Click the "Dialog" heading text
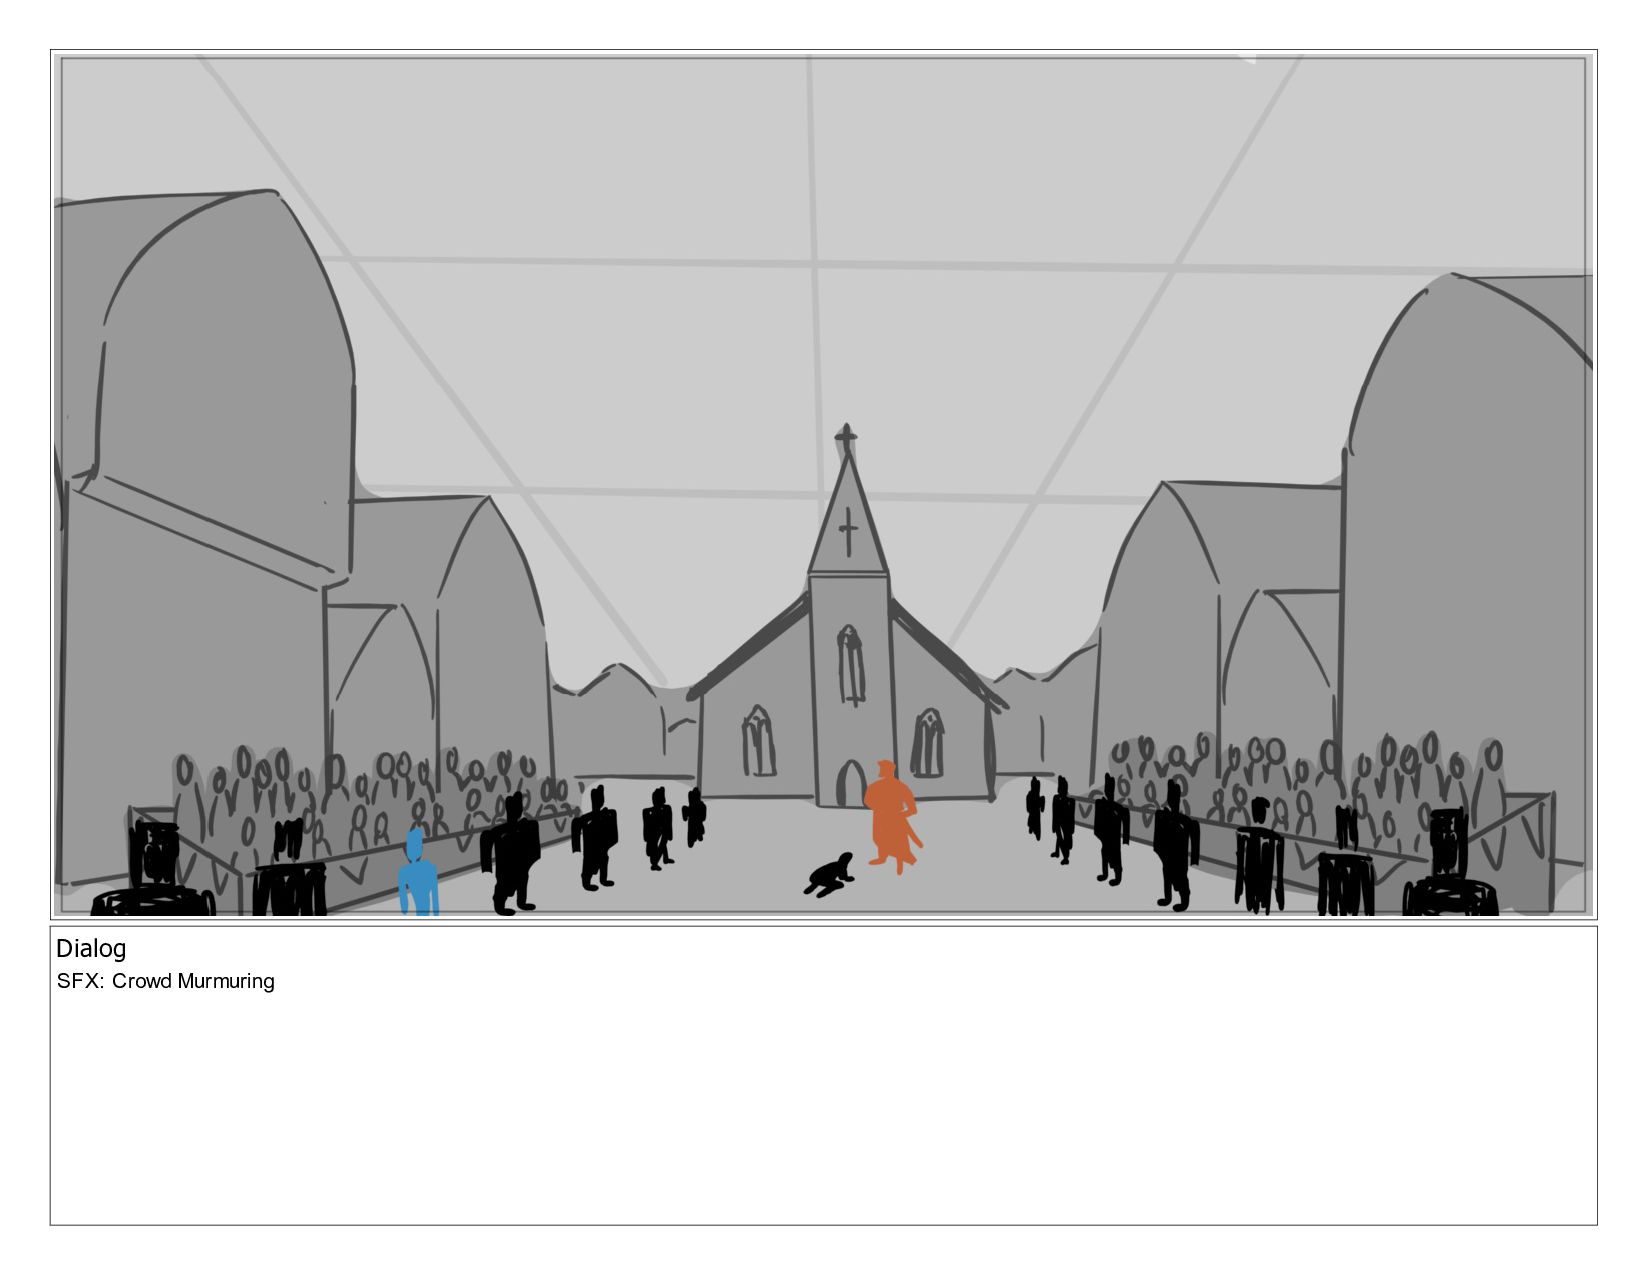 (x=91, y=949)
